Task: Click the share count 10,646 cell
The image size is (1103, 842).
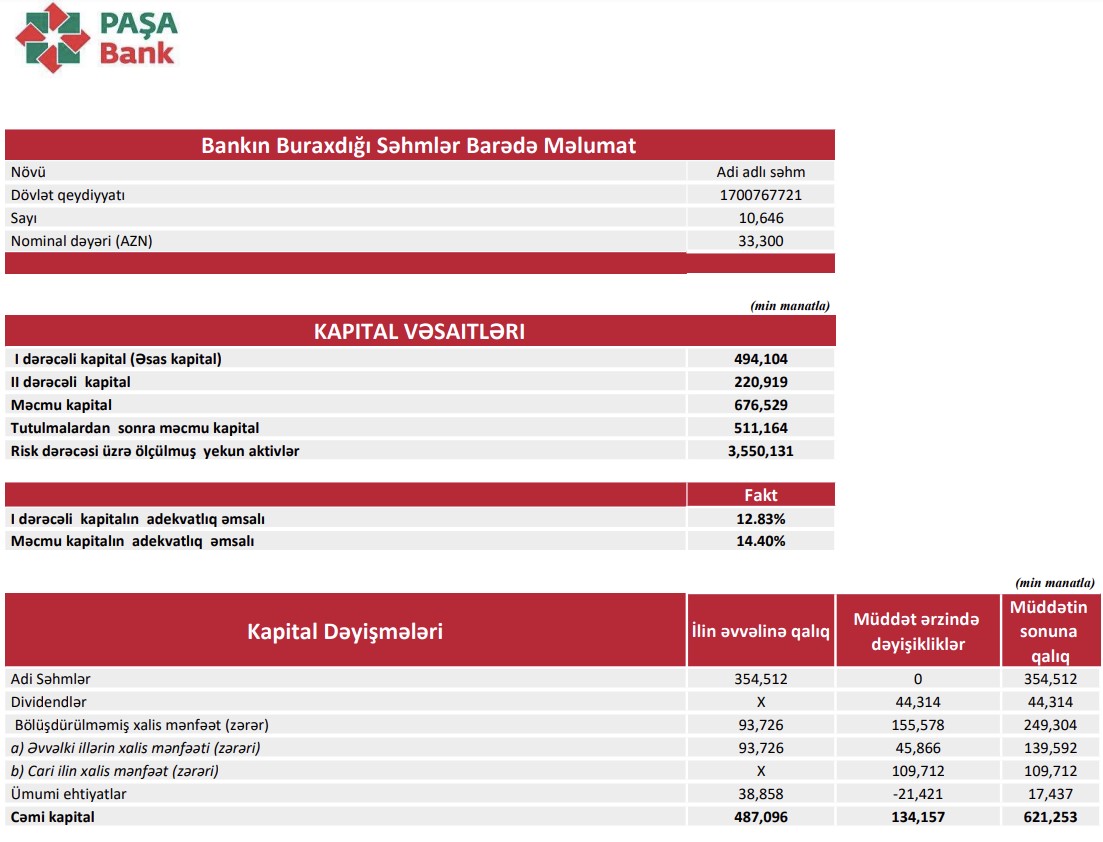Action: point(760,218)
